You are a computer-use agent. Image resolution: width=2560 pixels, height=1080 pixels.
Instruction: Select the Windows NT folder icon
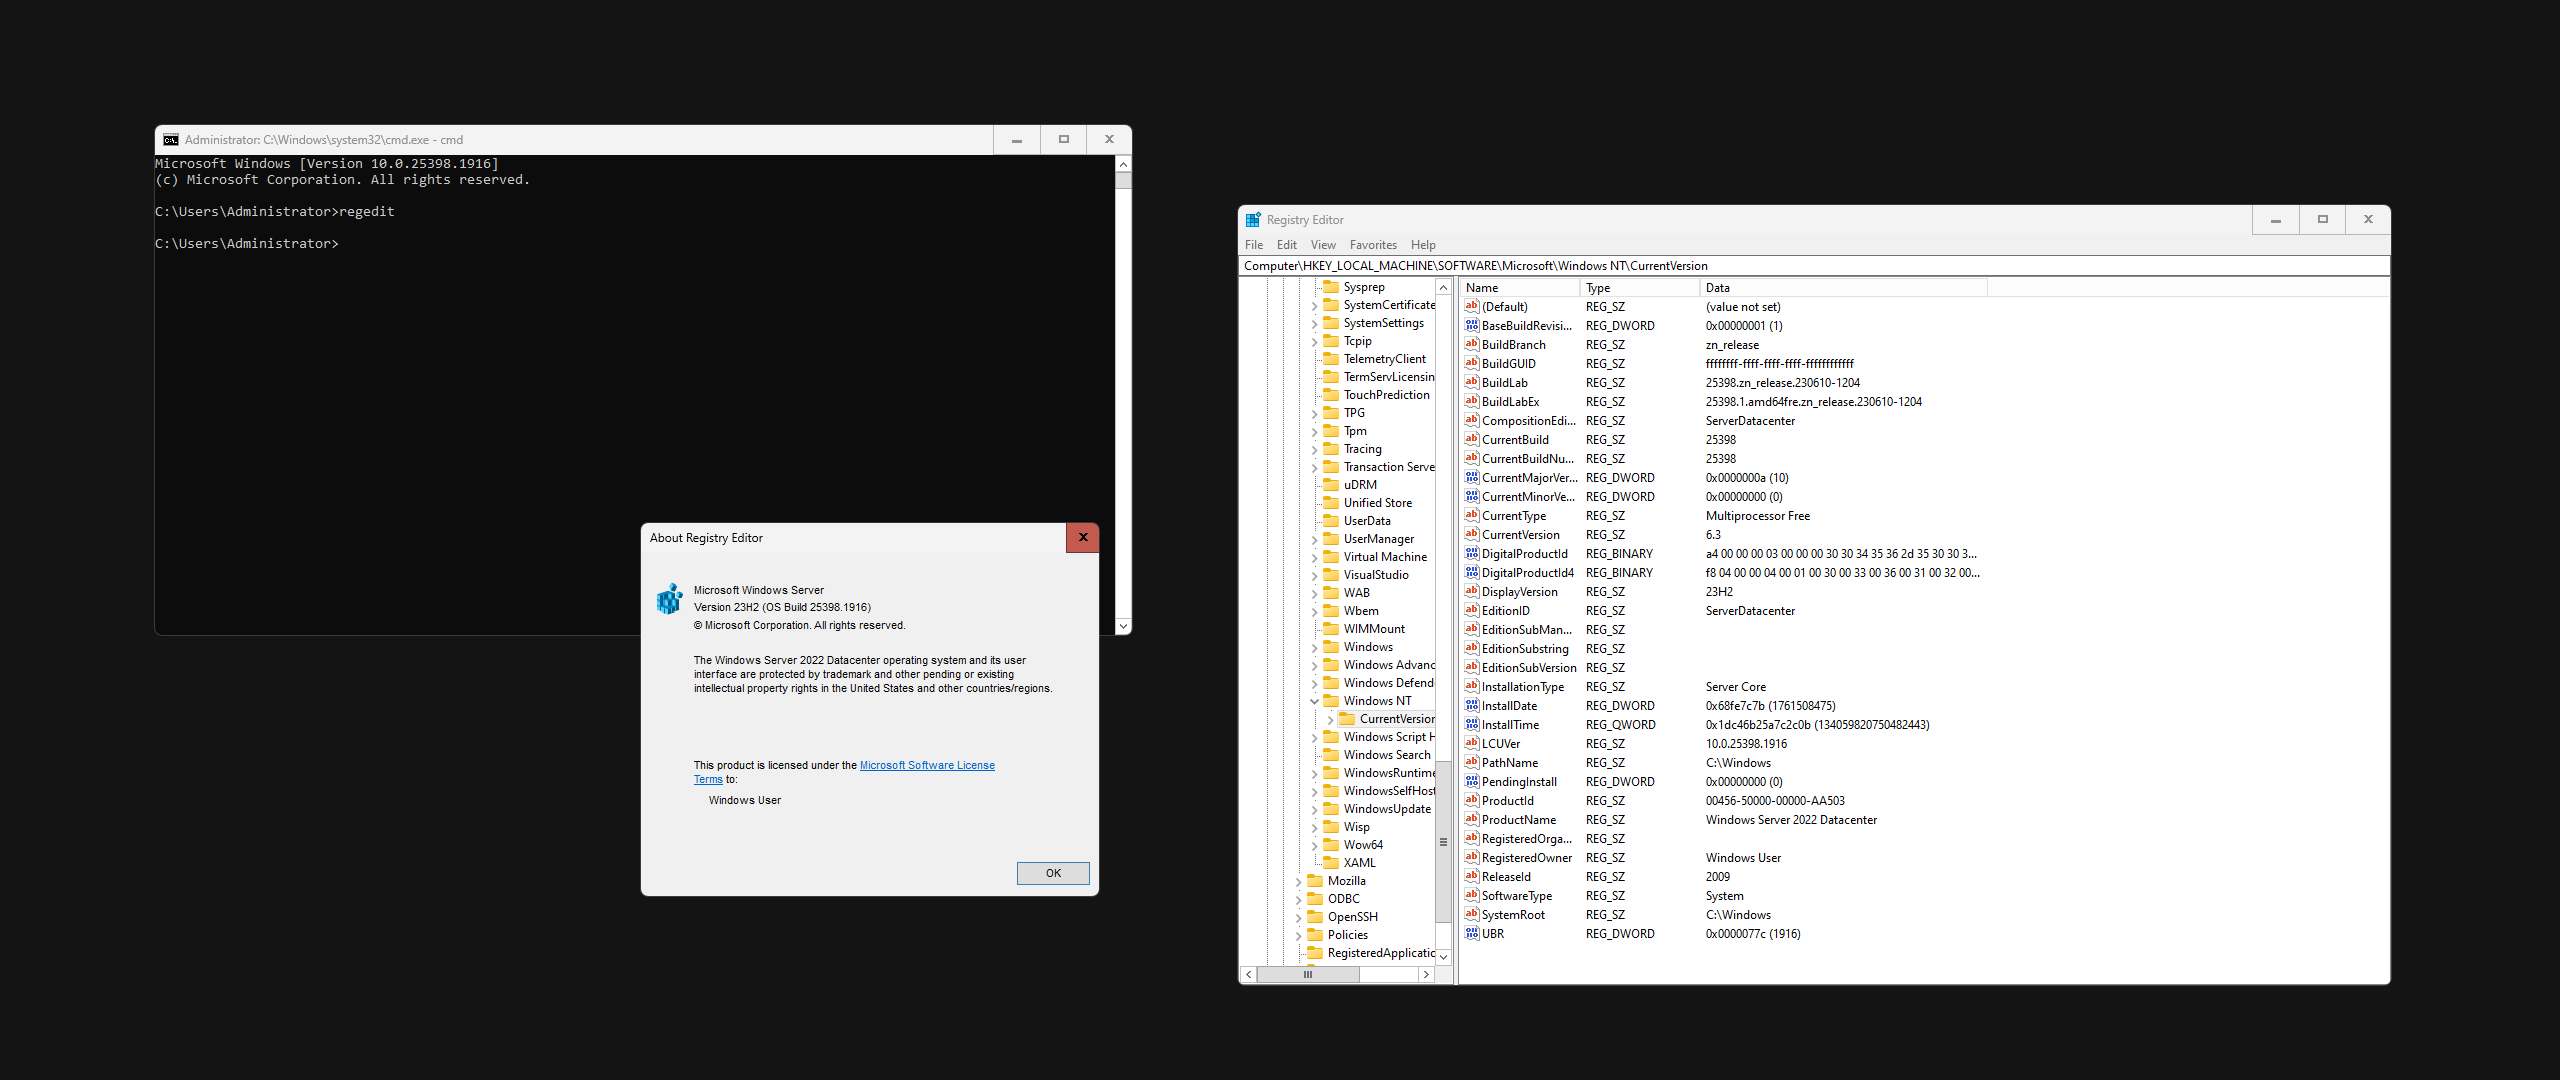click(1331, 700)
